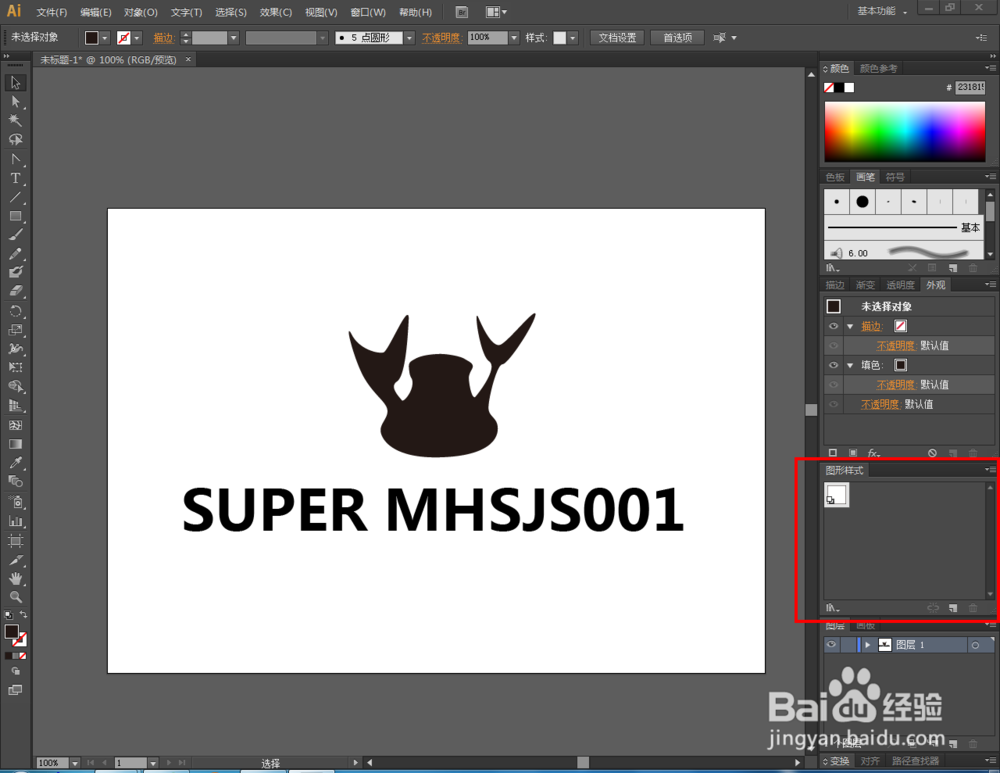Open Adobe Bridge from the menu bar
The width and height of the screenshot is (1000, 773).
click(462, 12)
